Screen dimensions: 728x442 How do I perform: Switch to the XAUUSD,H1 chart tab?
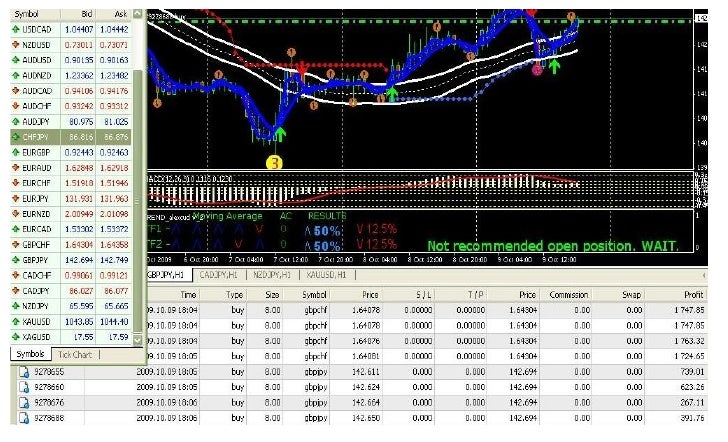(x=326, y=275)
